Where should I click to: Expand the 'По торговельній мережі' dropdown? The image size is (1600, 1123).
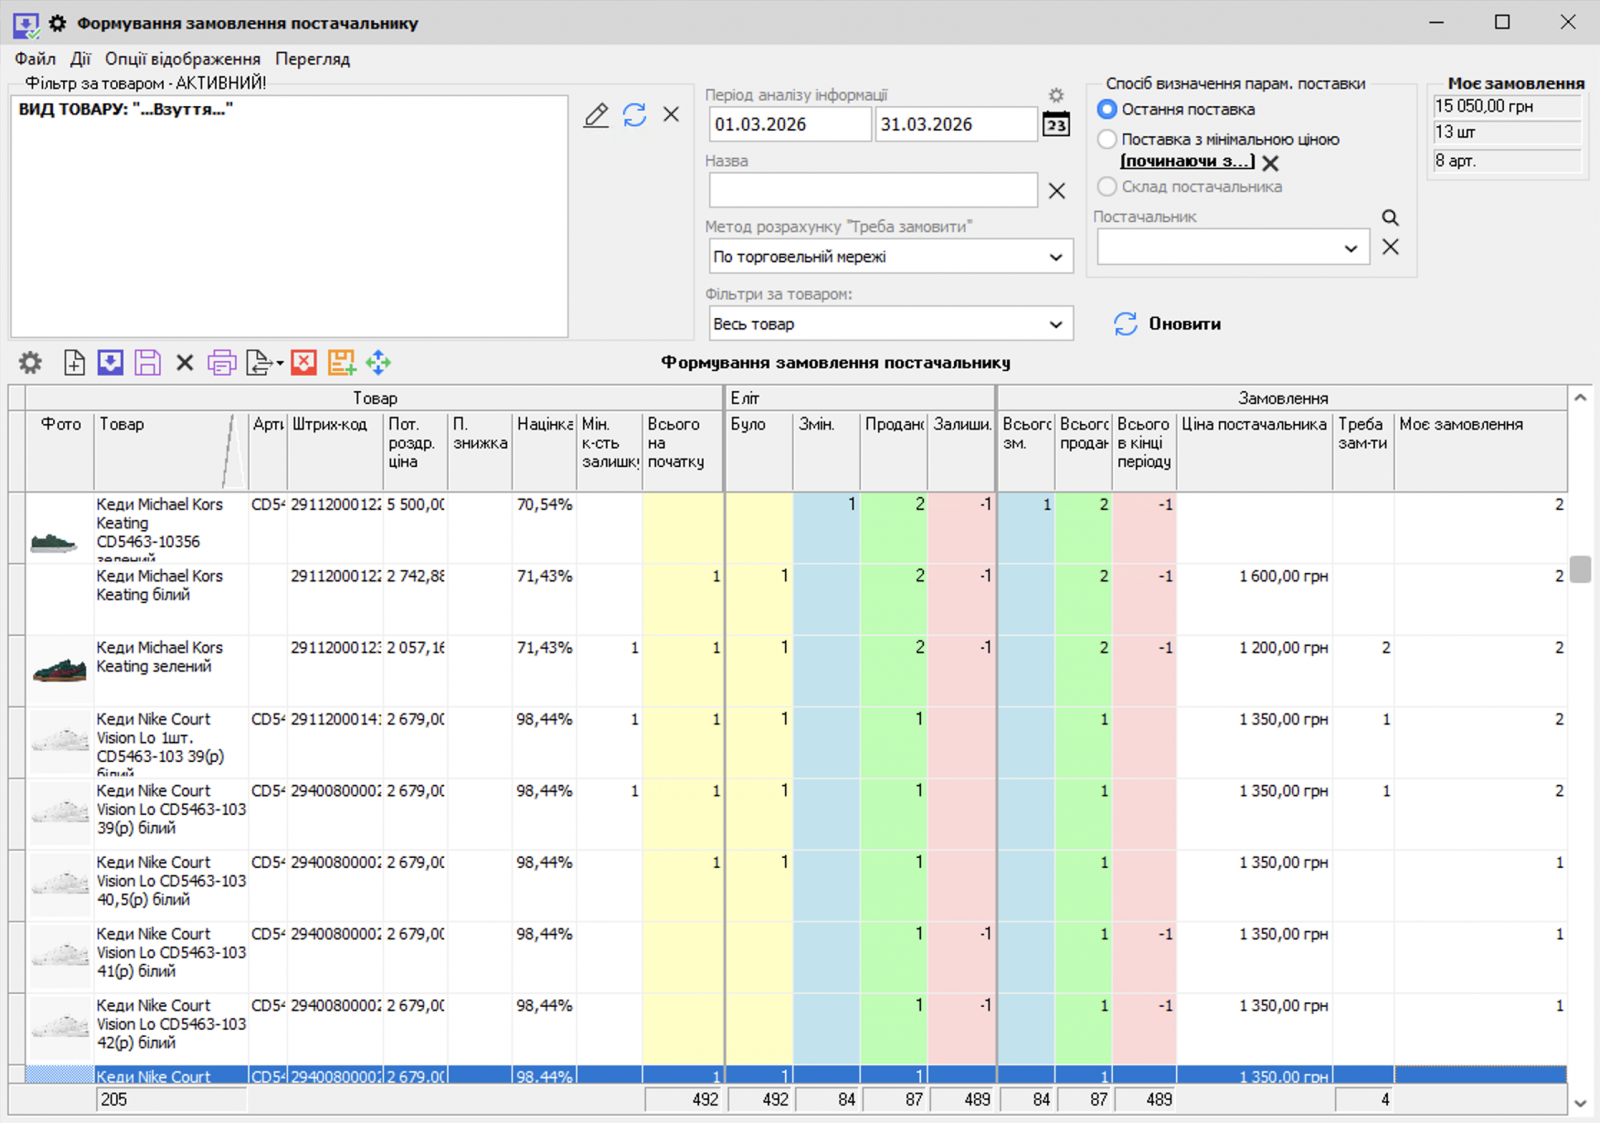(1055, 257)
